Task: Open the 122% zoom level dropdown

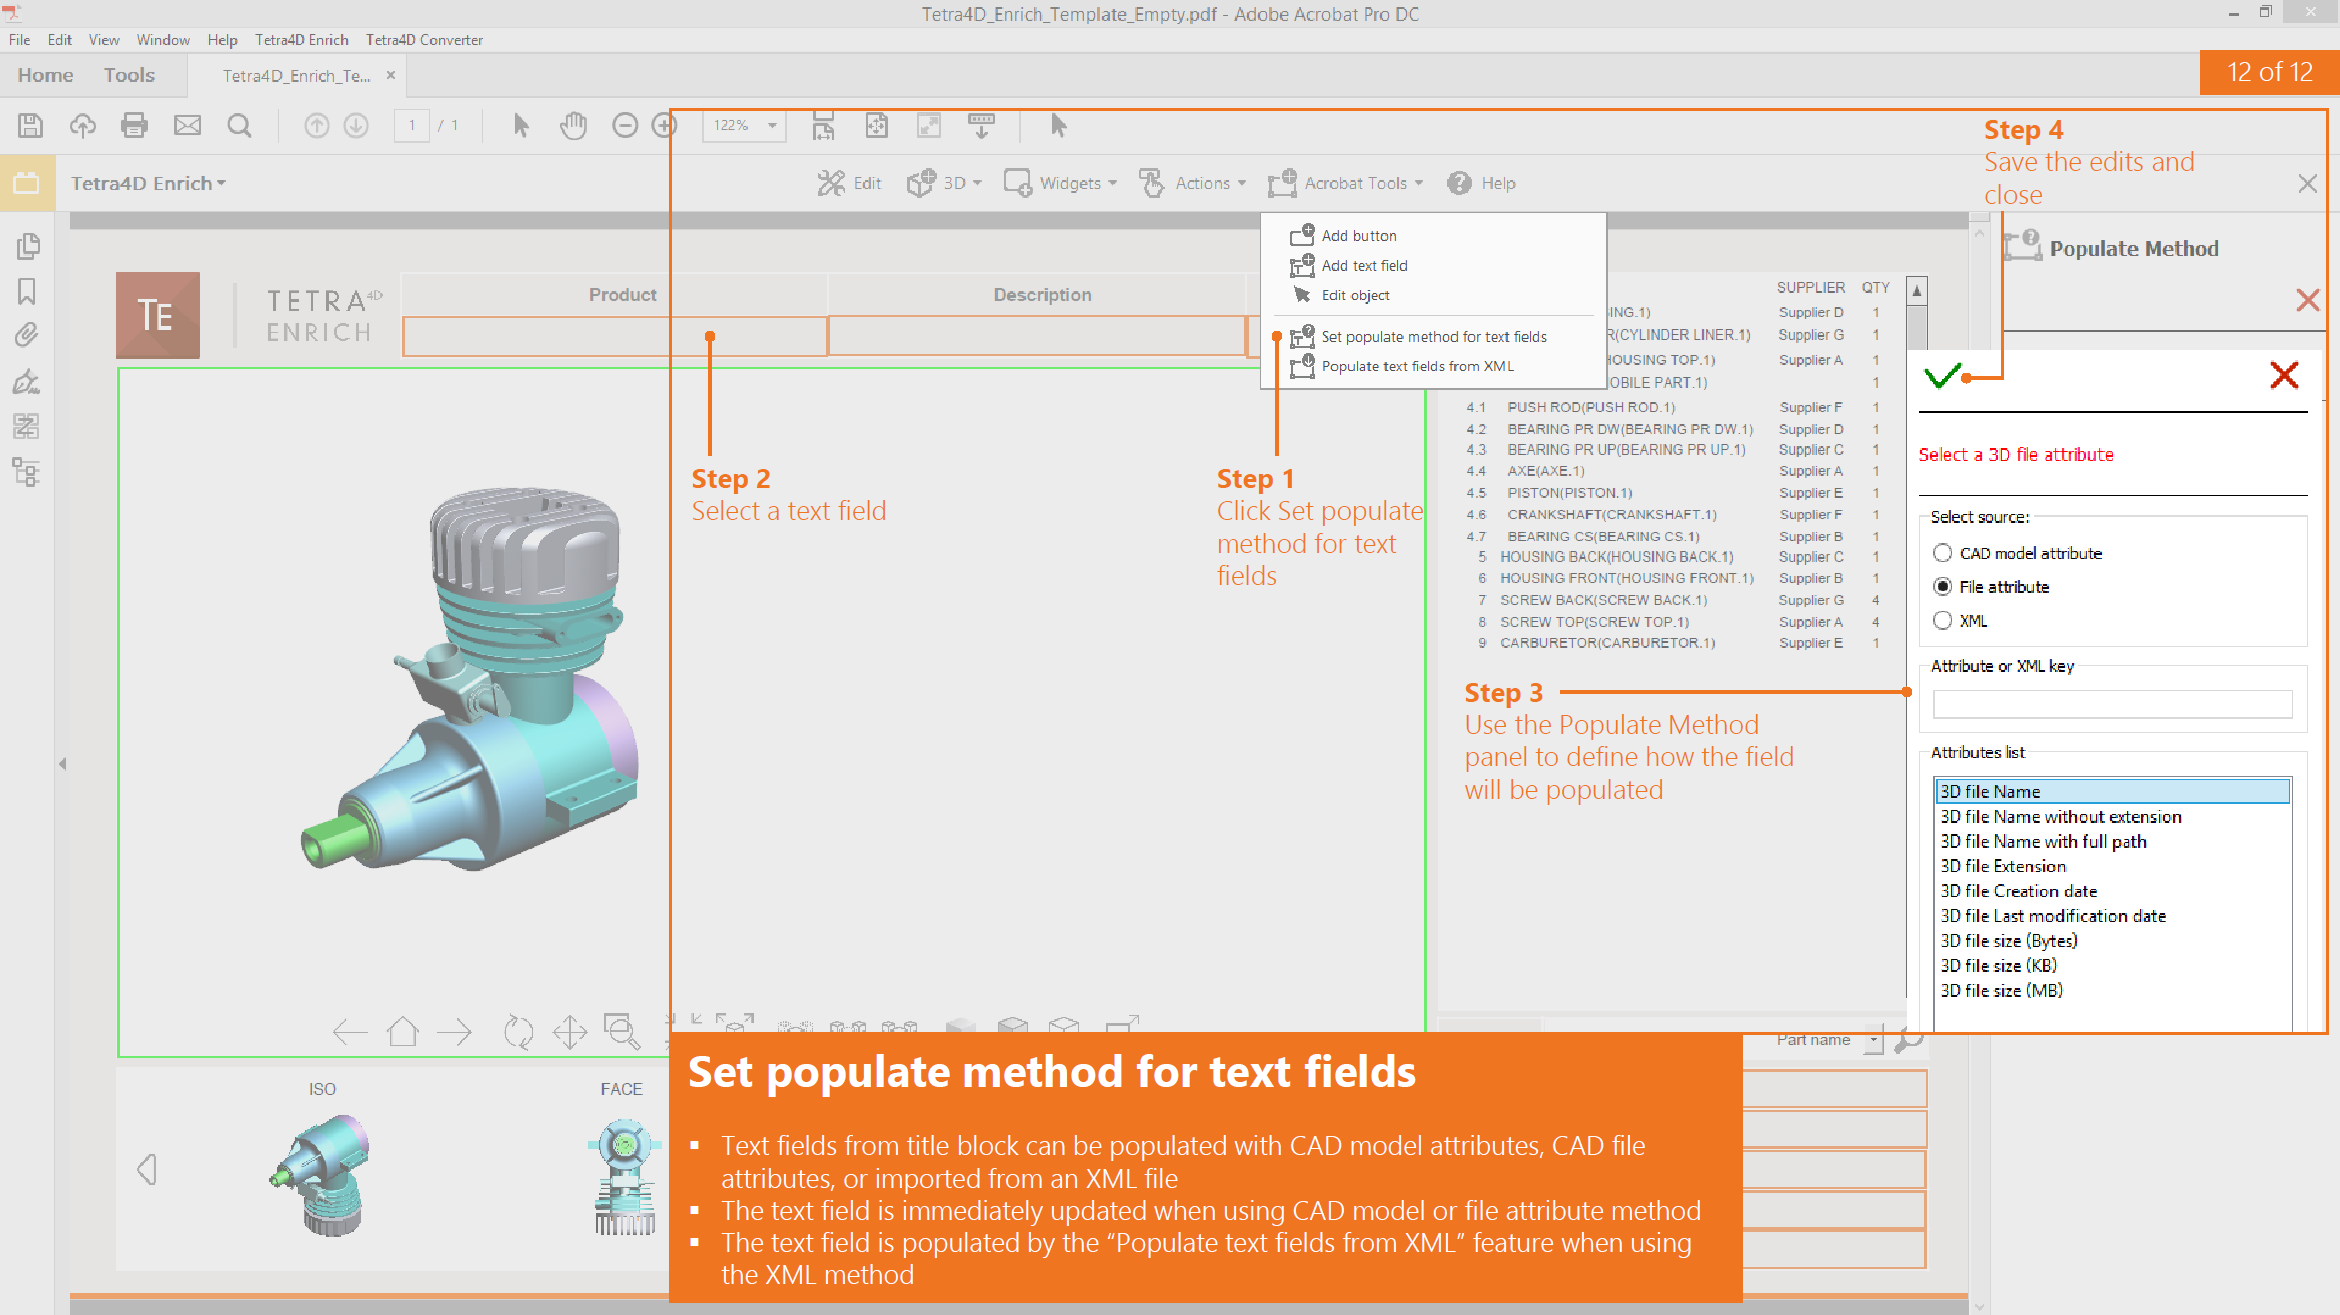Action: point(772,126)
